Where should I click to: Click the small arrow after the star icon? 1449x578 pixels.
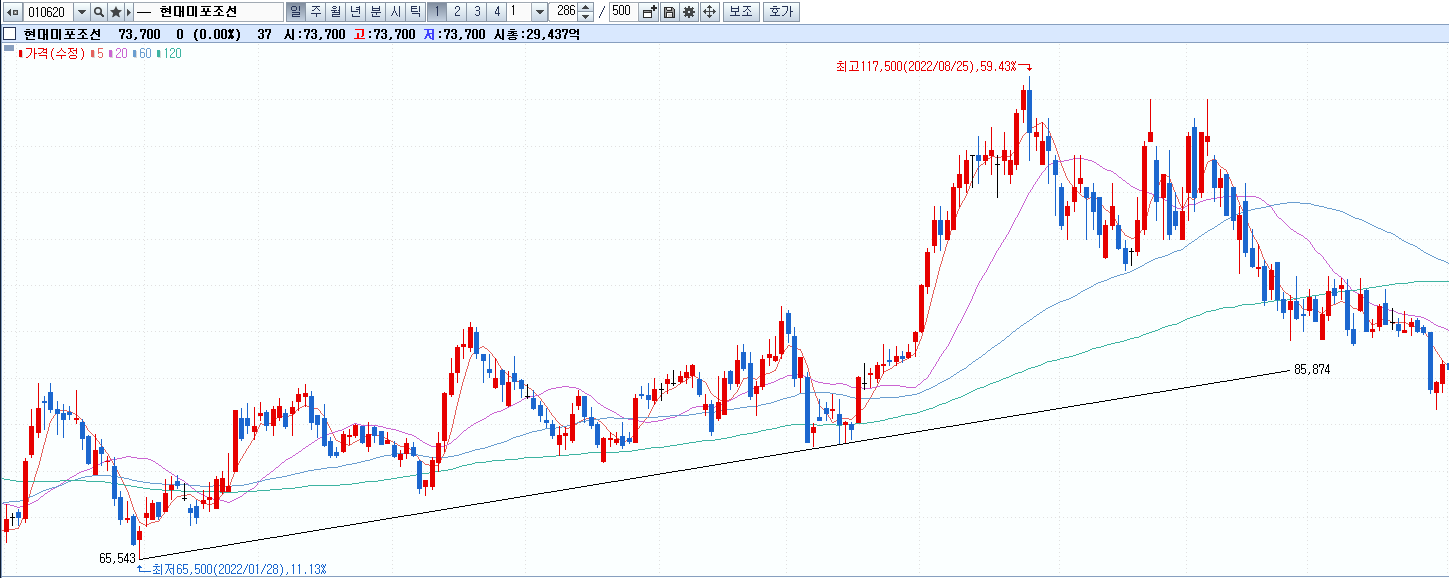(128, 12)
